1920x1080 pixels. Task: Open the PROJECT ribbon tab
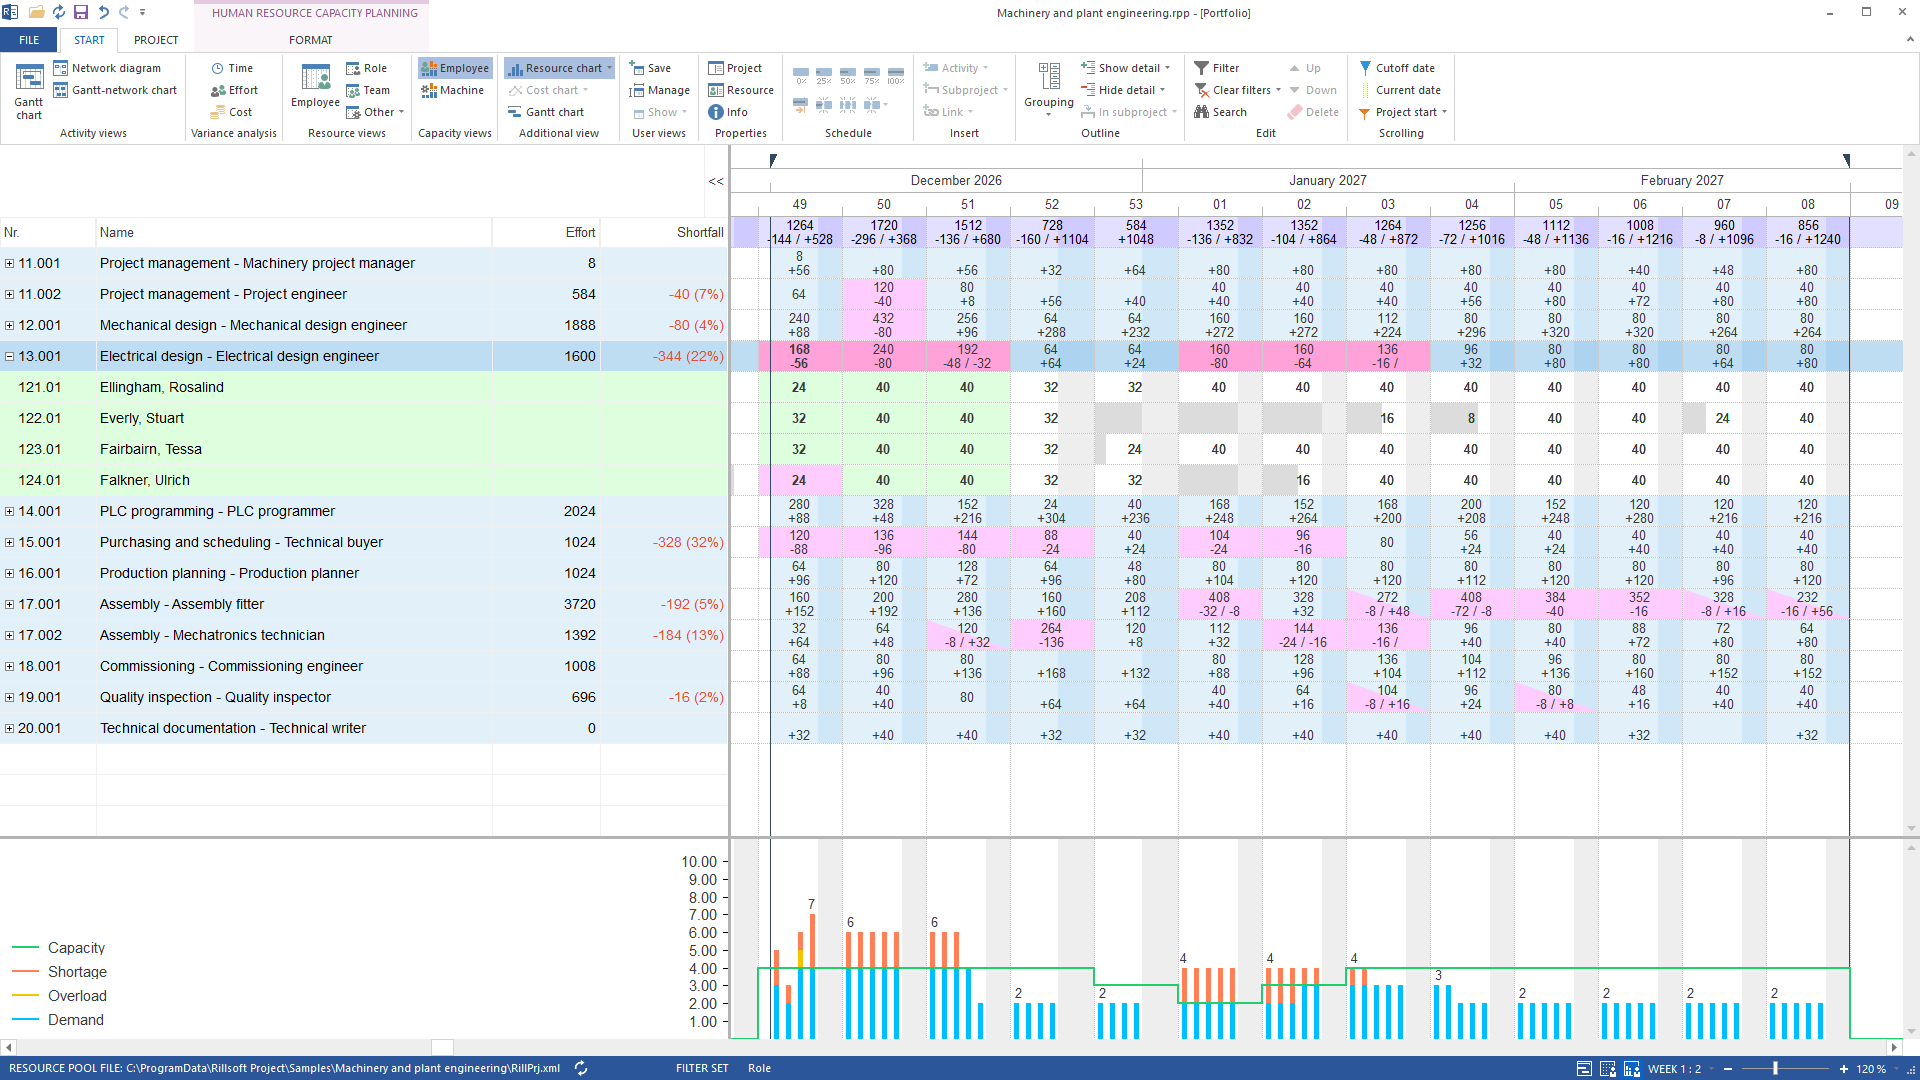click(x=156, y=40)
